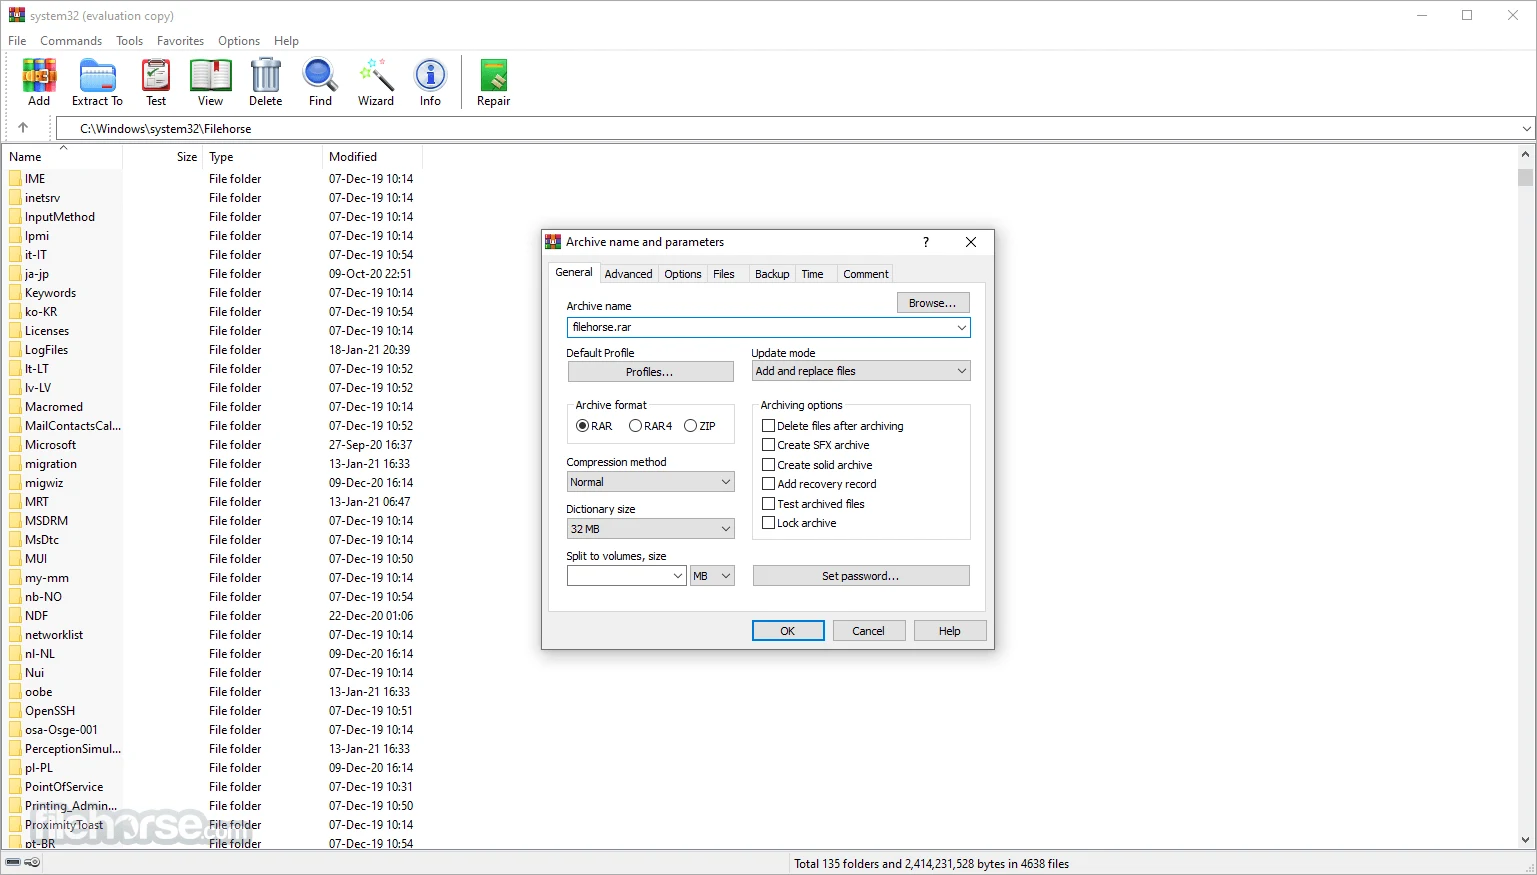The height and width of the screenshot is (875, 1537).
Task: Click the Microsoft folder icon
Action: [x=15, y=445]
